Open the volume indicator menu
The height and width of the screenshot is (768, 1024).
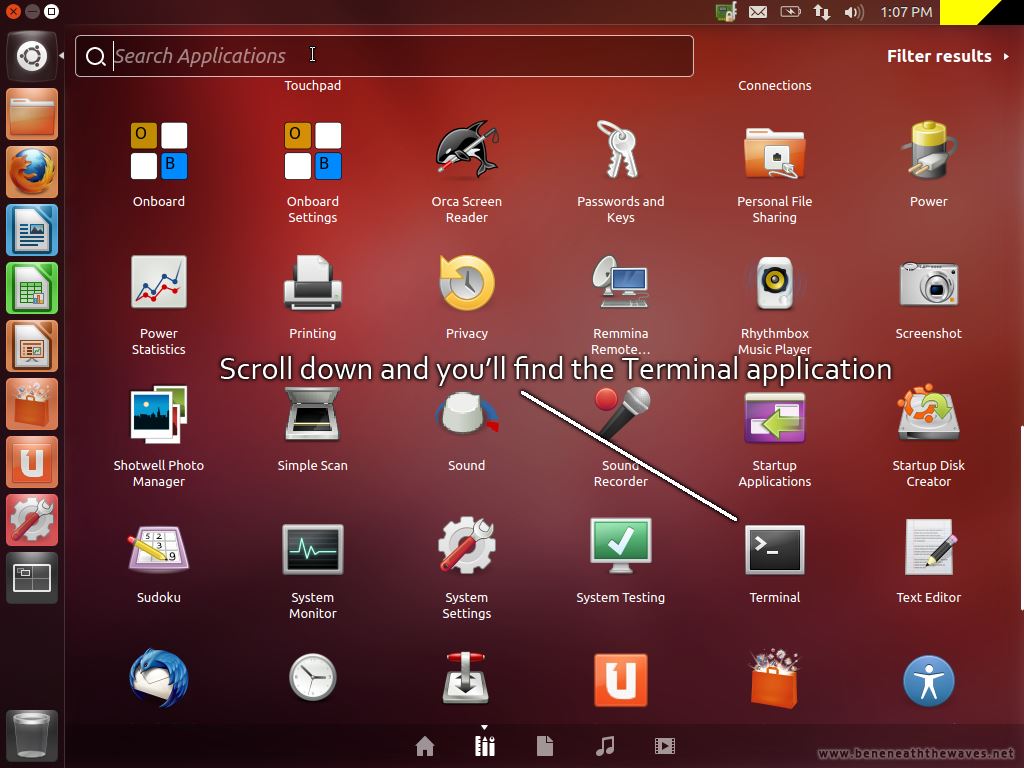pos(854,12)
